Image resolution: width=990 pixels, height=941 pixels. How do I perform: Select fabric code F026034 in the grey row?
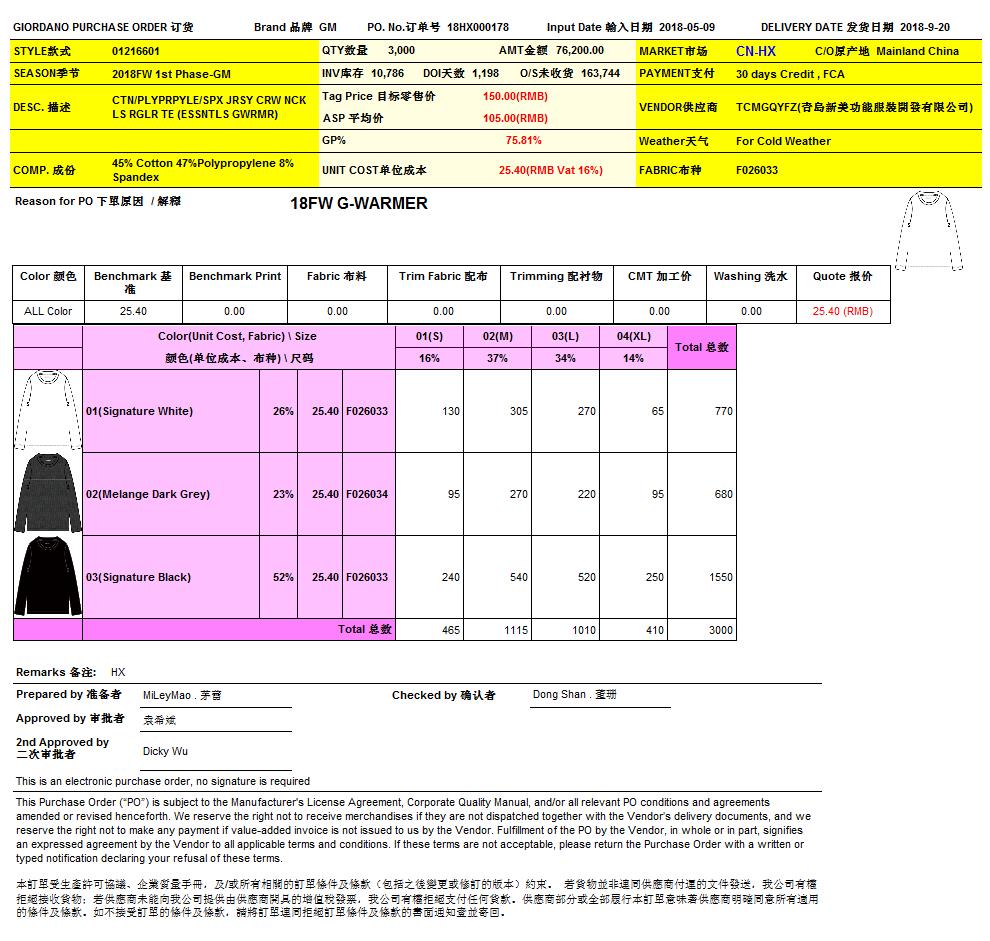367,494
